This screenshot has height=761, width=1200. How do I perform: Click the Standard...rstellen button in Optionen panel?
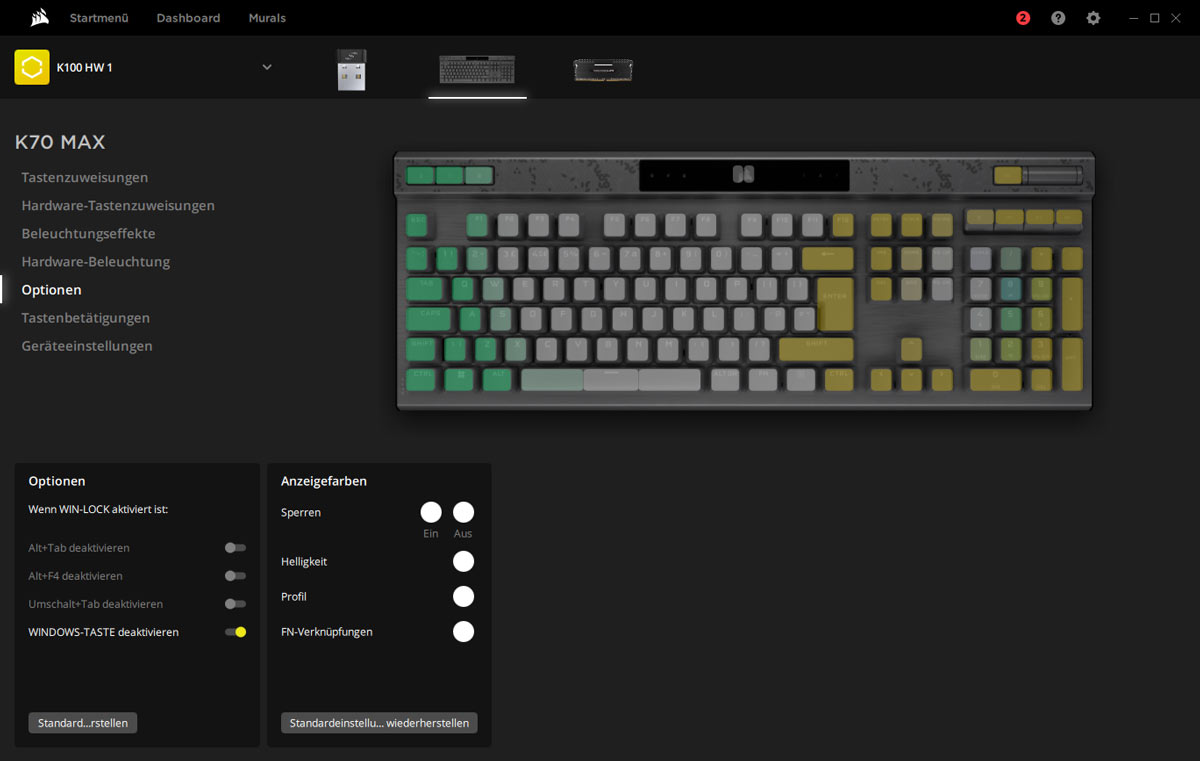(83, 723)
